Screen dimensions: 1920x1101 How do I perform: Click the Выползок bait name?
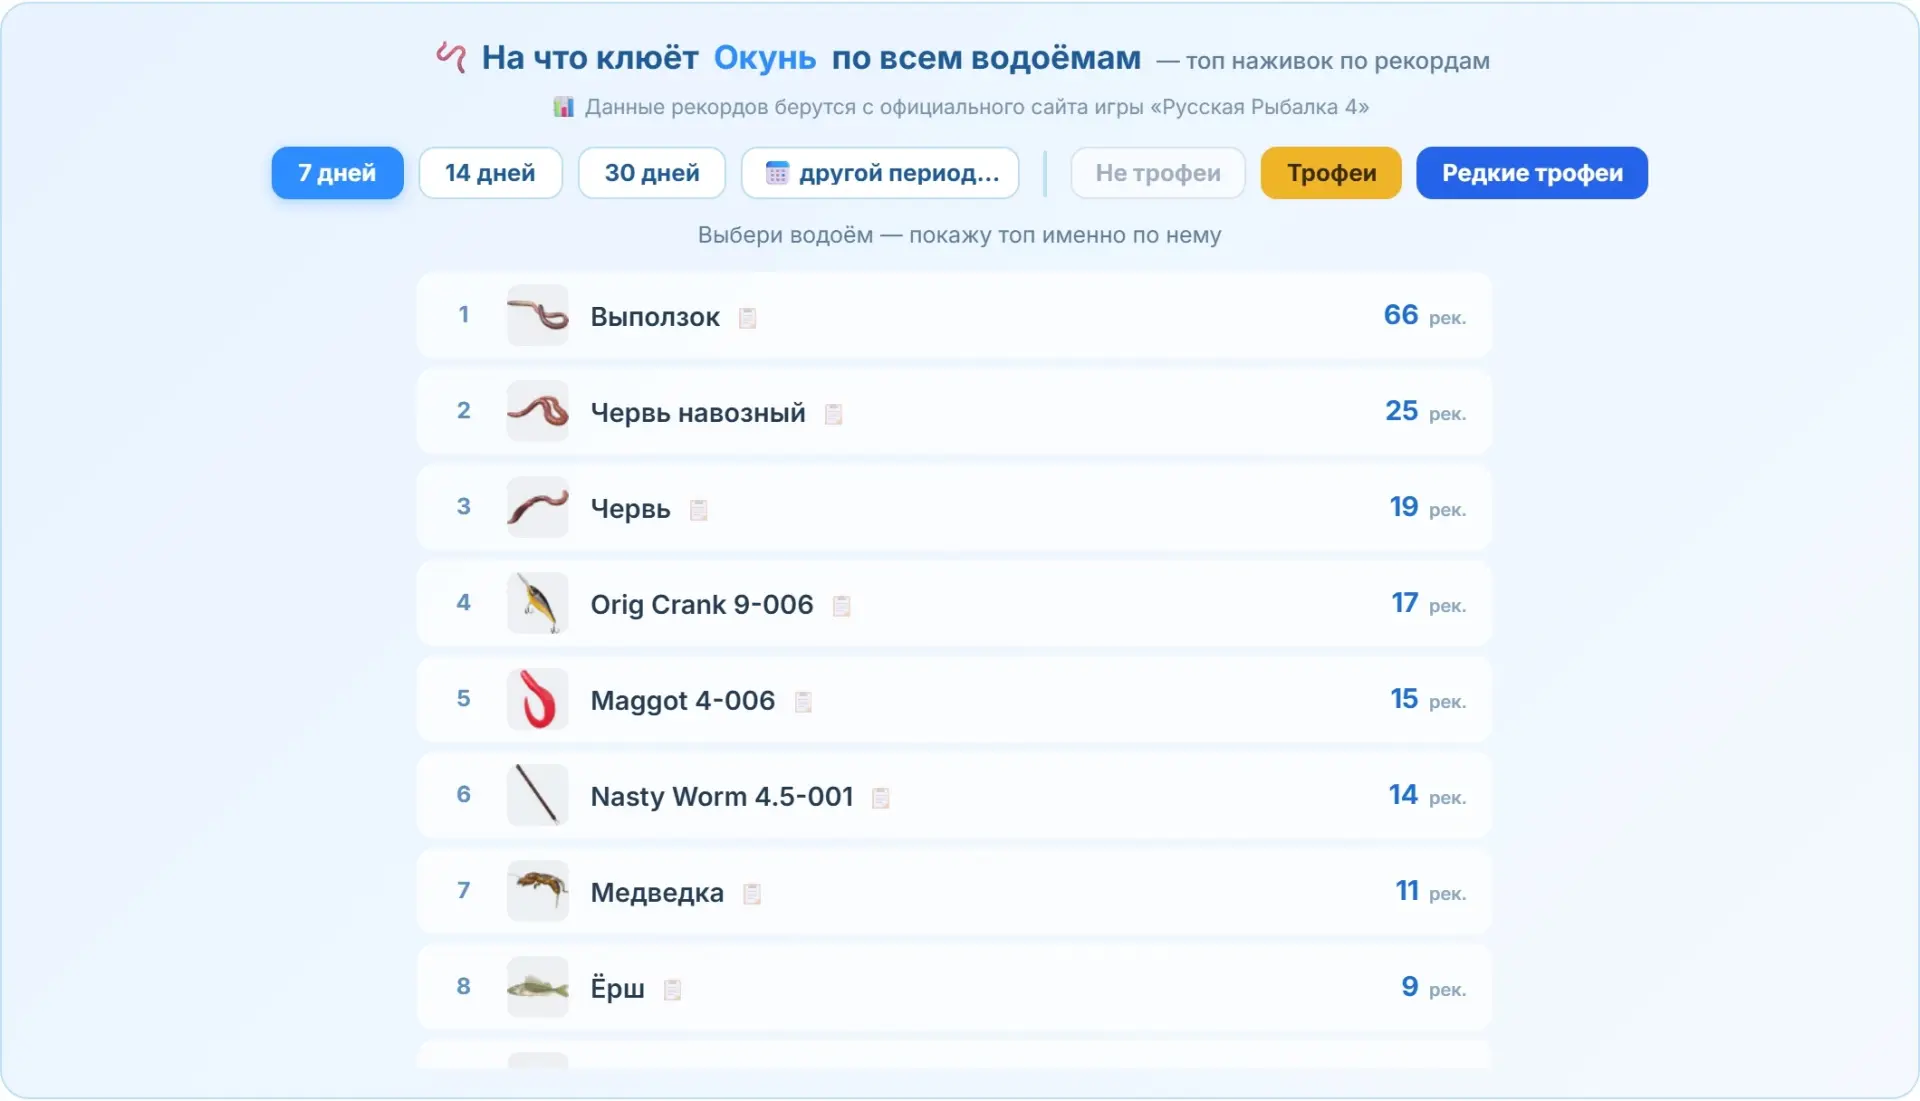point(655,317)
